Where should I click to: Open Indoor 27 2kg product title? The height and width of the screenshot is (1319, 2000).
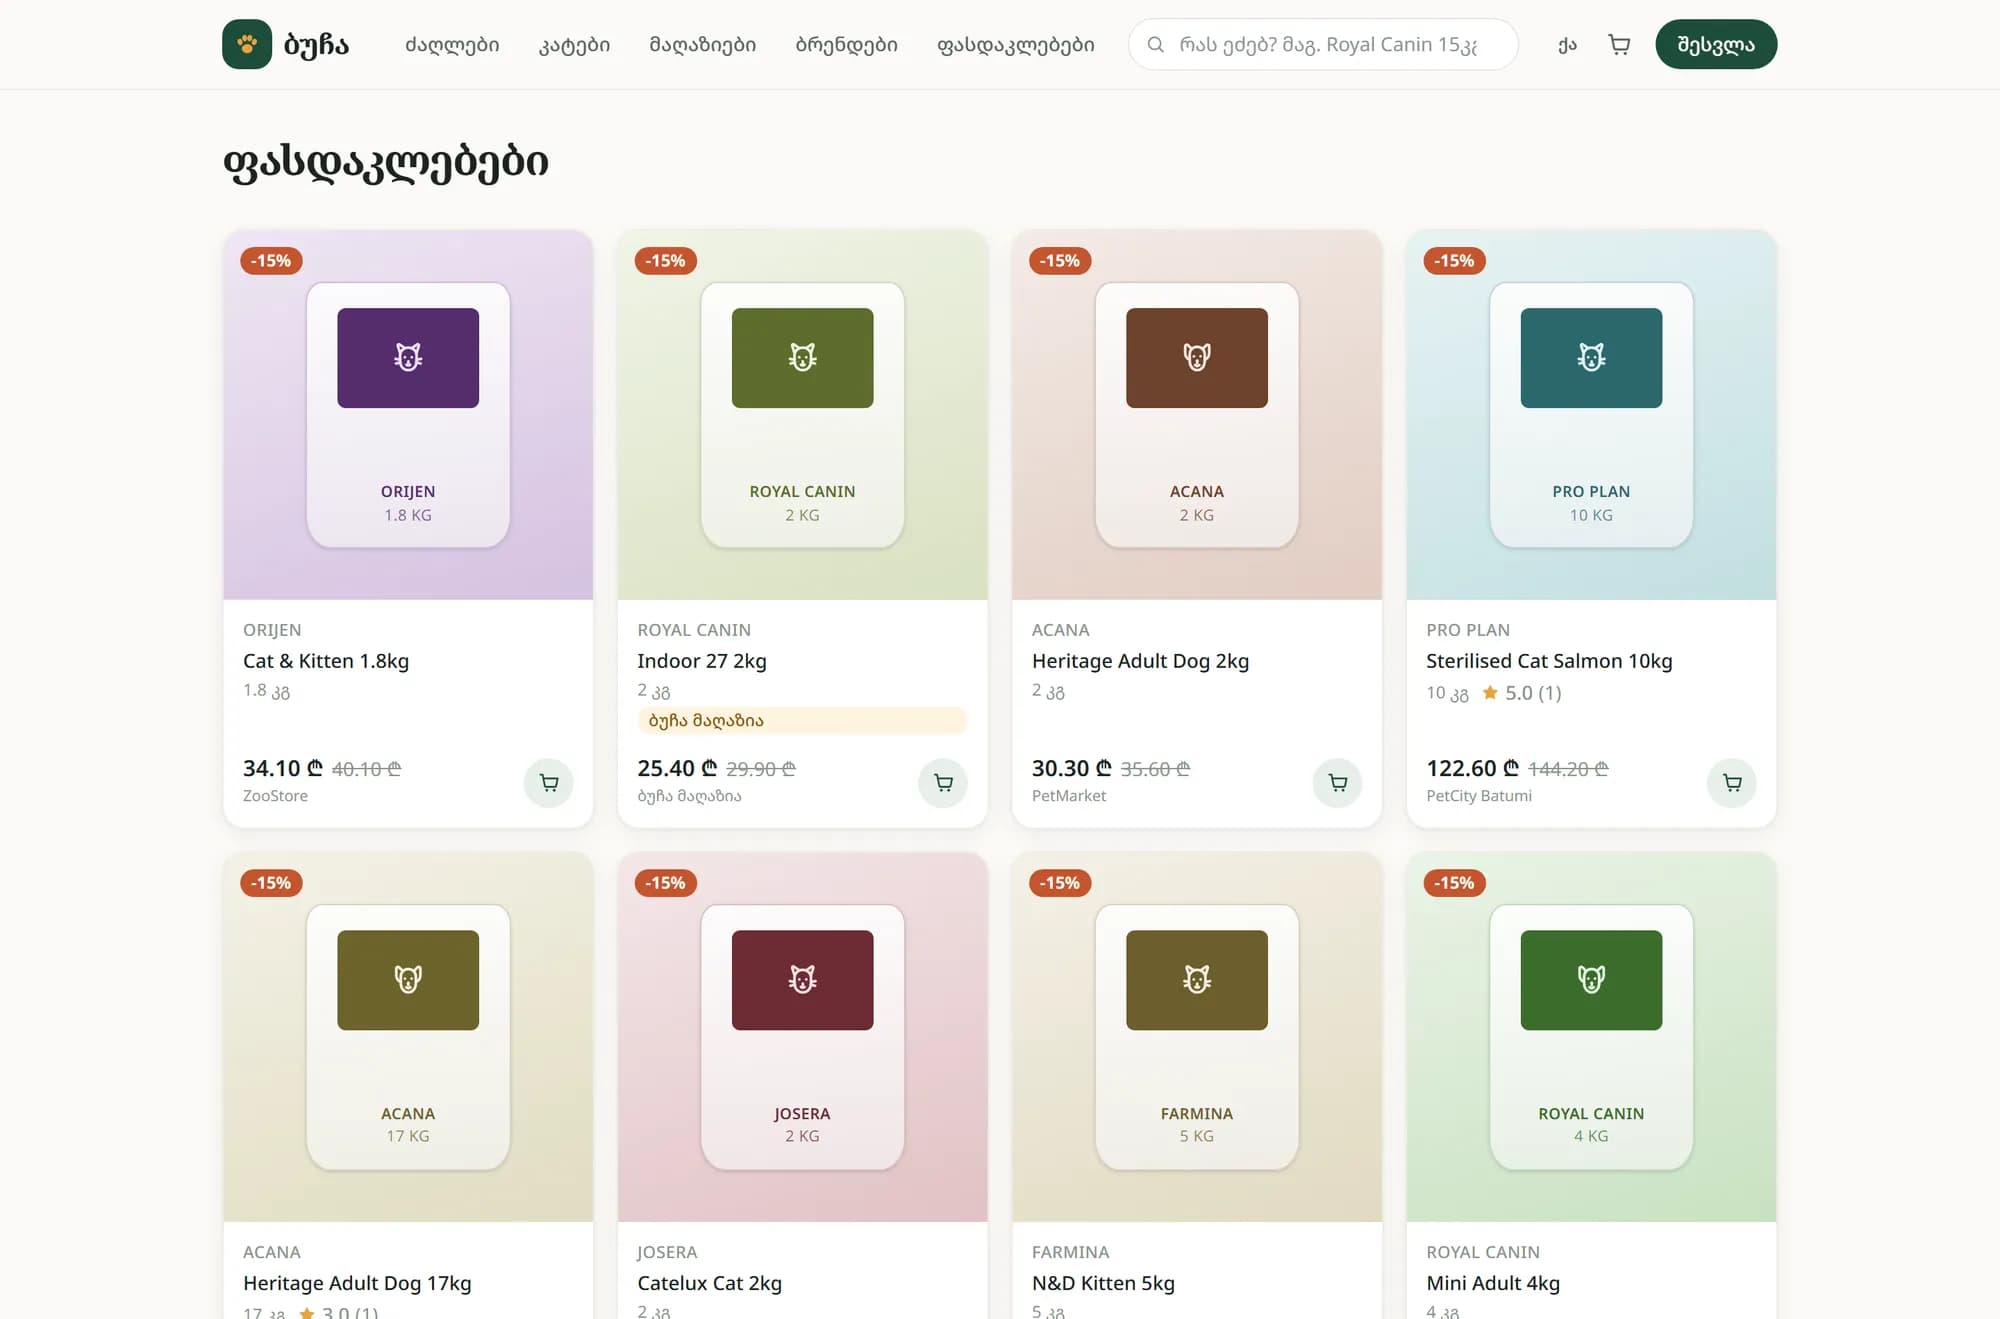pyautogui.click(x=702, y=661)
